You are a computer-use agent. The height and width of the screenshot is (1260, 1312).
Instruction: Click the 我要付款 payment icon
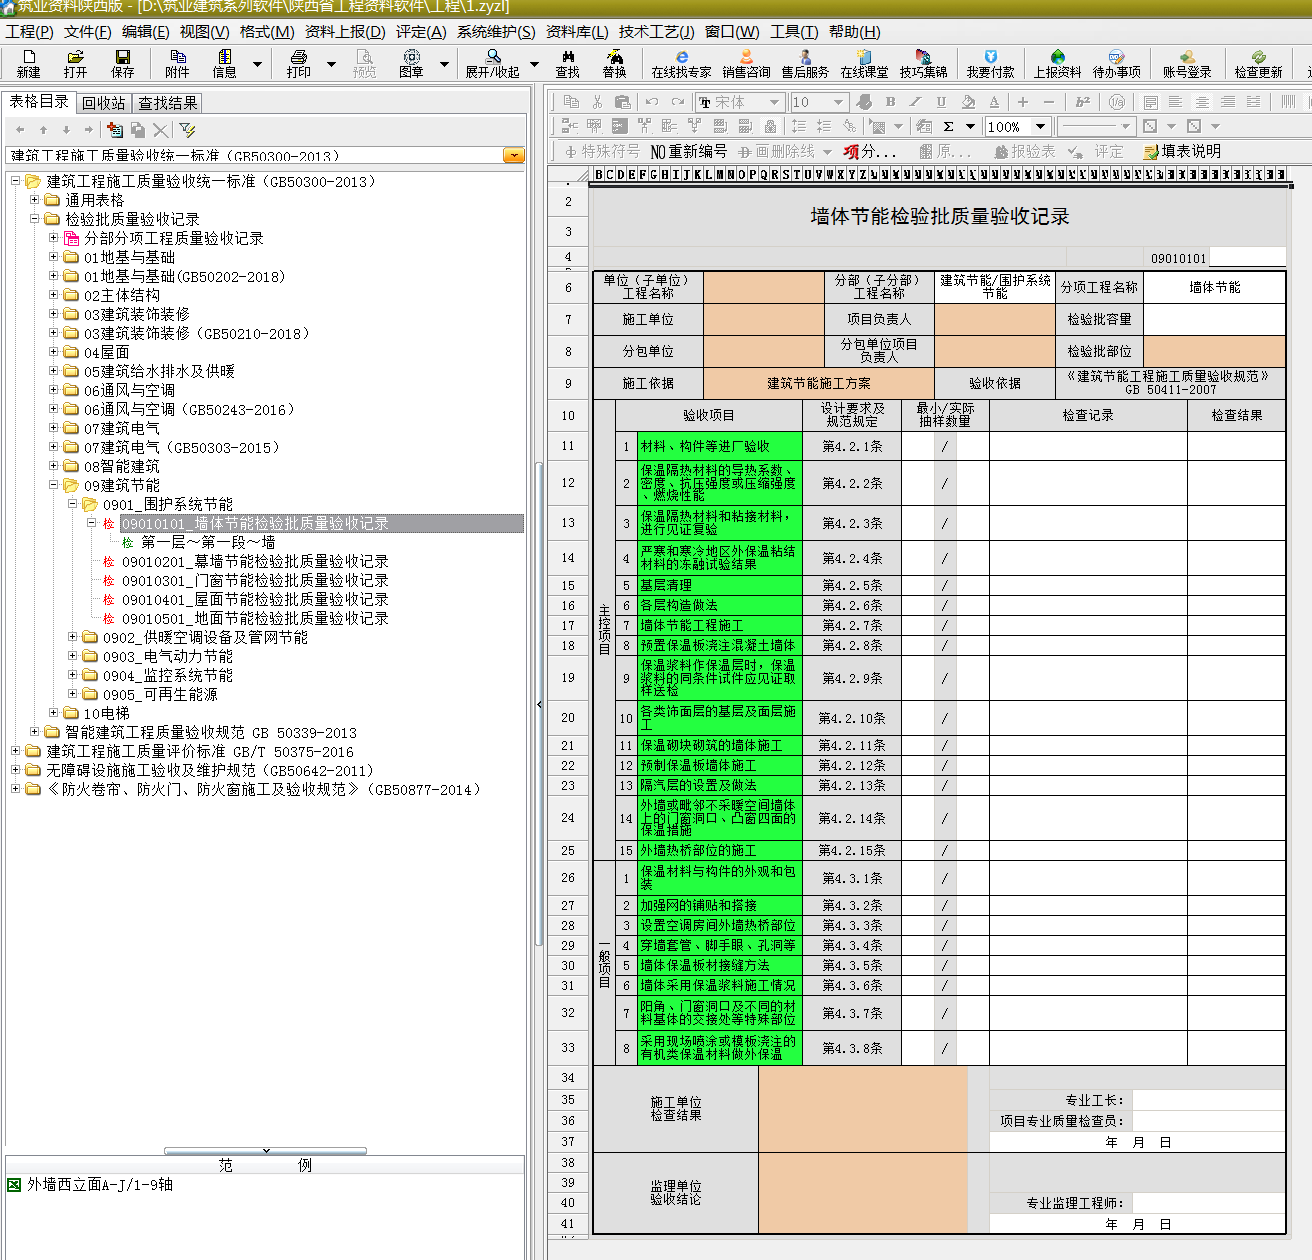(x=990, y=64)
